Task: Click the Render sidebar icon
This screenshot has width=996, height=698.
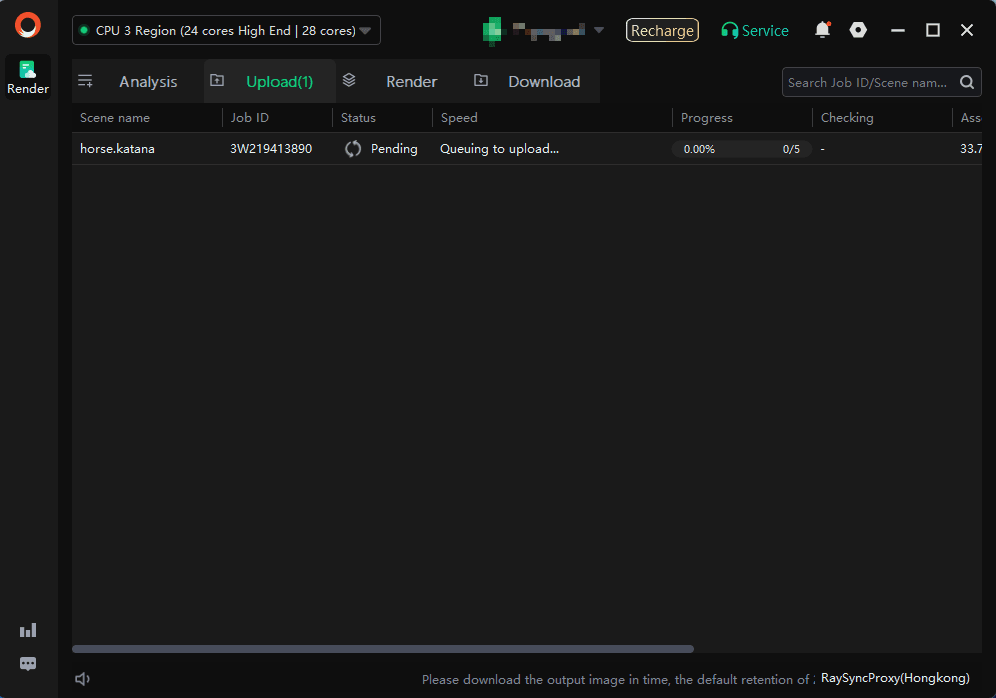Action: click(x=28, y=77)
